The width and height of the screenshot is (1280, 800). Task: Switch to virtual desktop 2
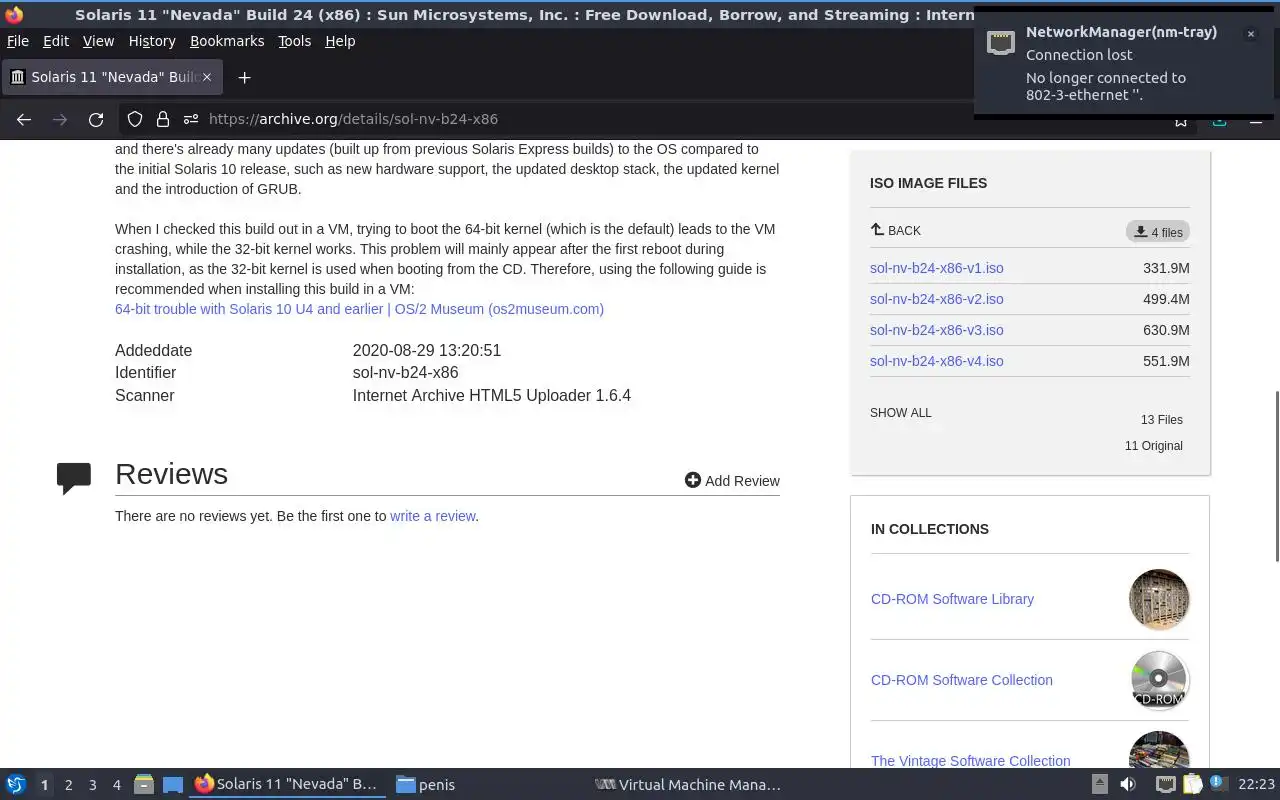(x=69, y=785)
